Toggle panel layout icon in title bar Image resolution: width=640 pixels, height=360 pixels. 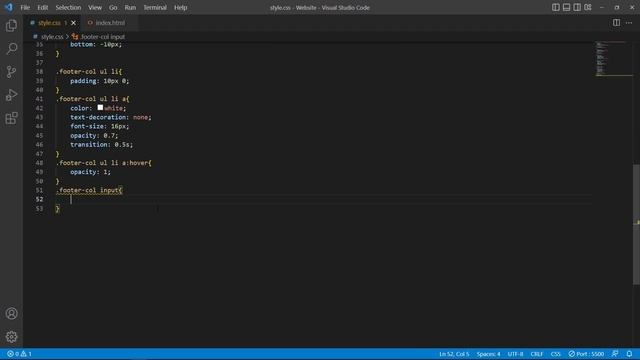tap(566, 7)
